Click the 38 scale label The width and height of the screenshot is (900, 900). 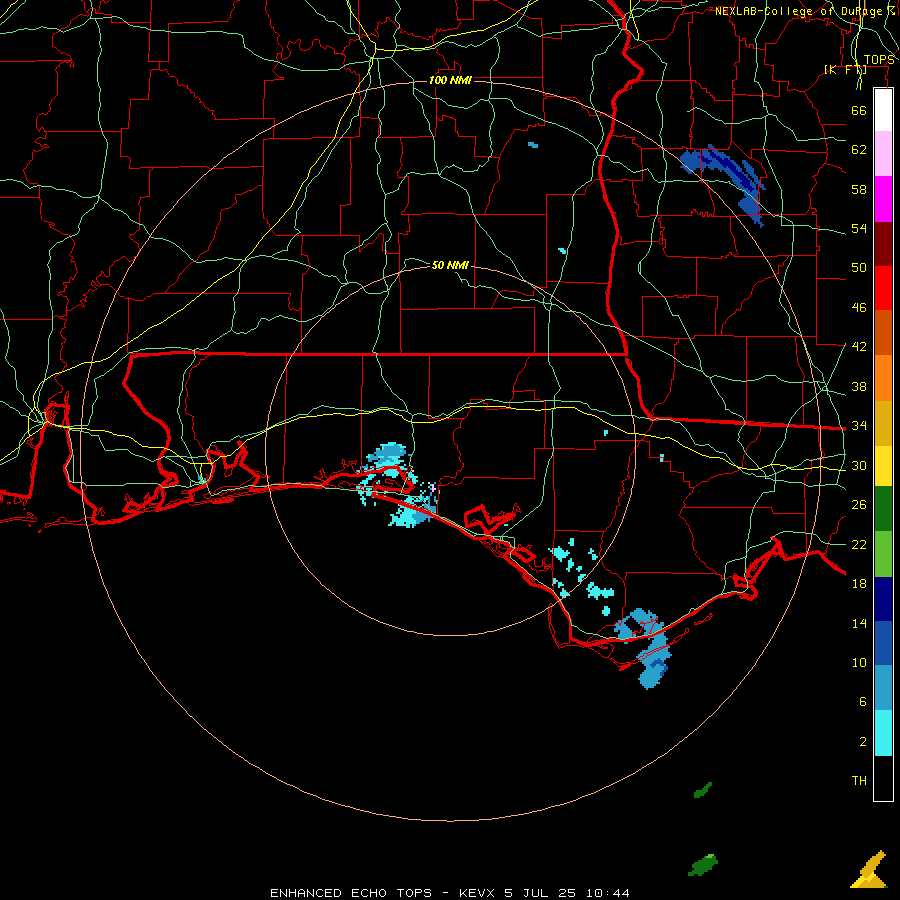[x=859, y=387]
